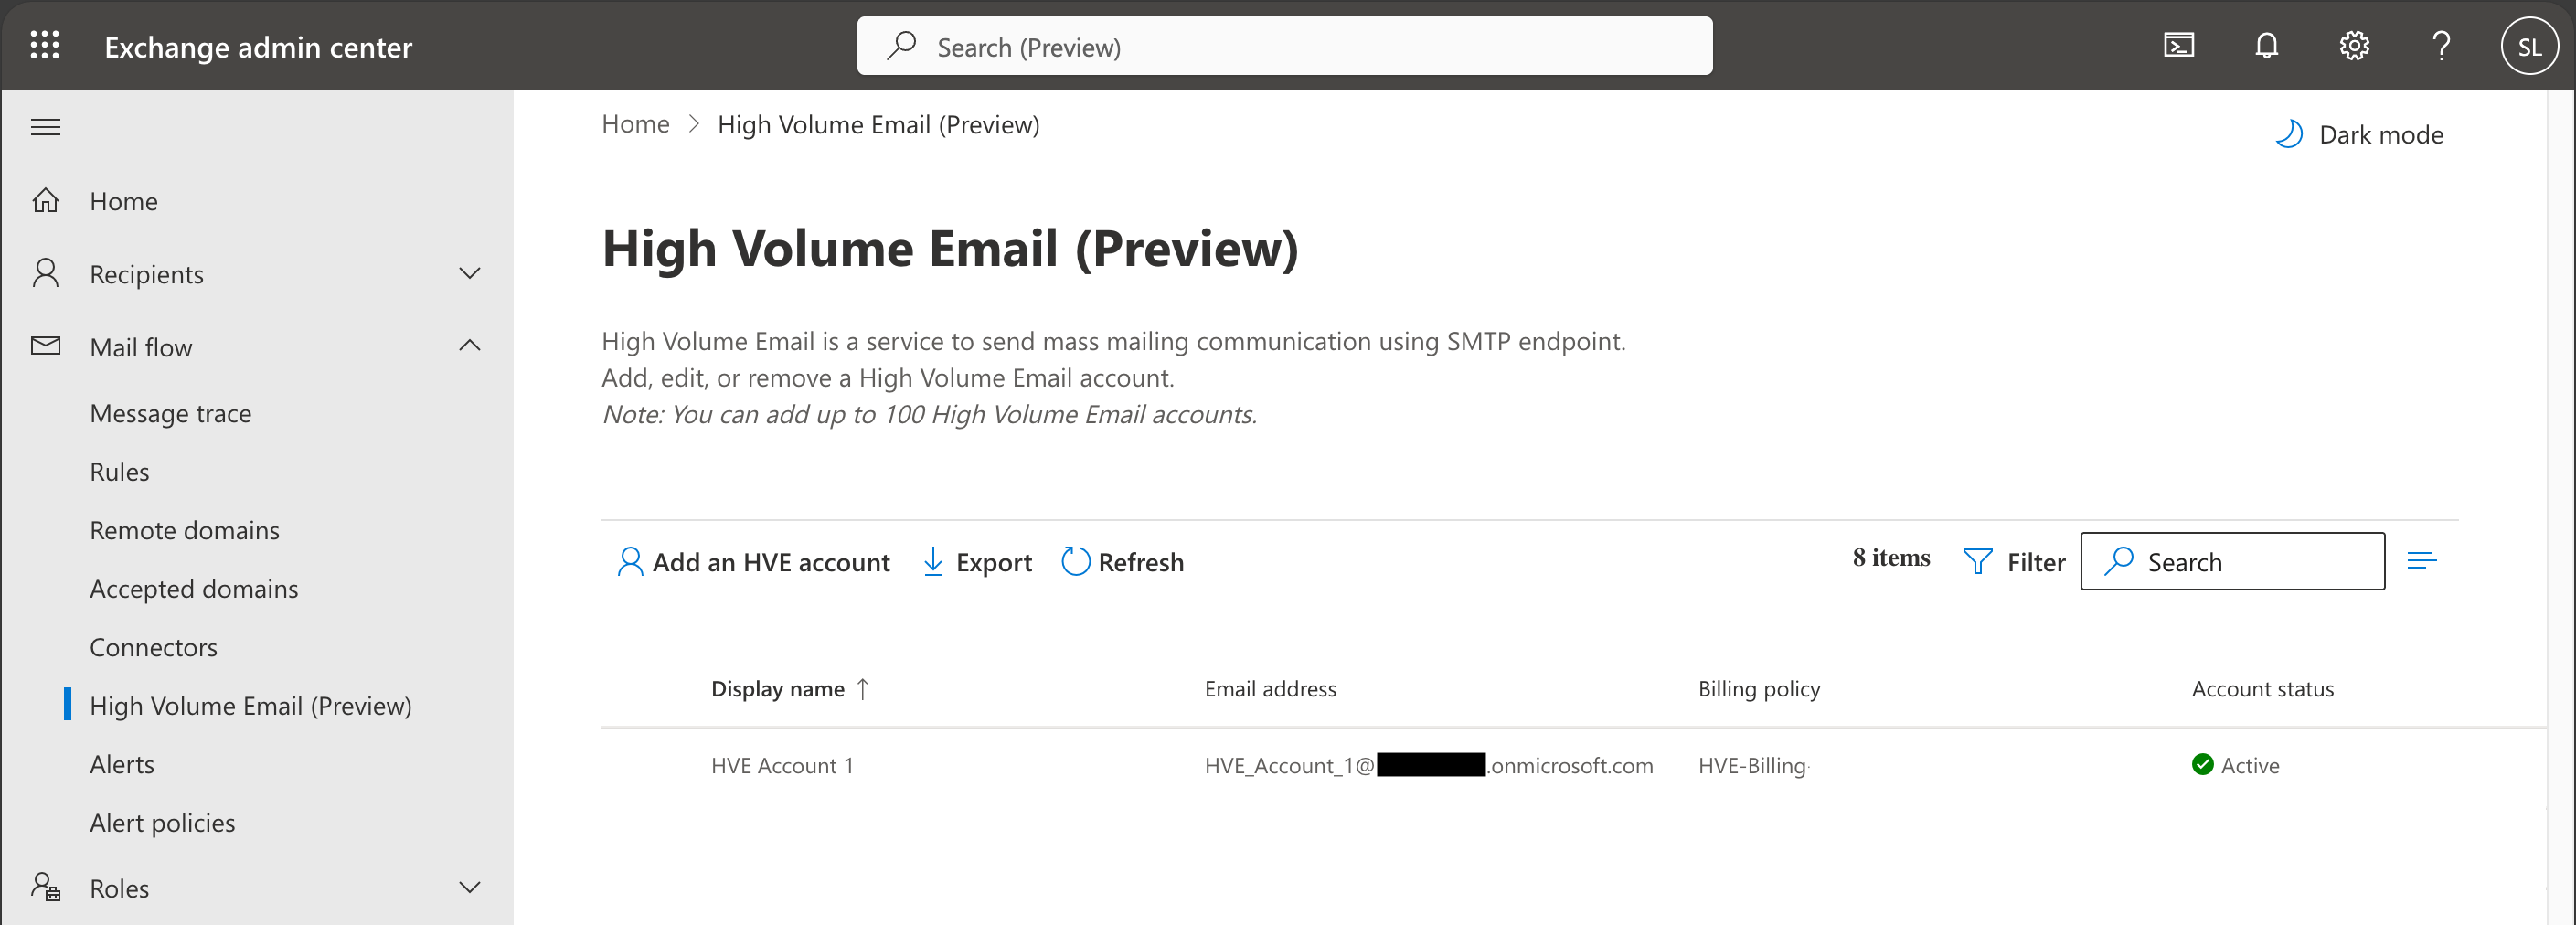Open notifications bell icon
This screenshot has height=925, width=2576.
point(2266,46)
